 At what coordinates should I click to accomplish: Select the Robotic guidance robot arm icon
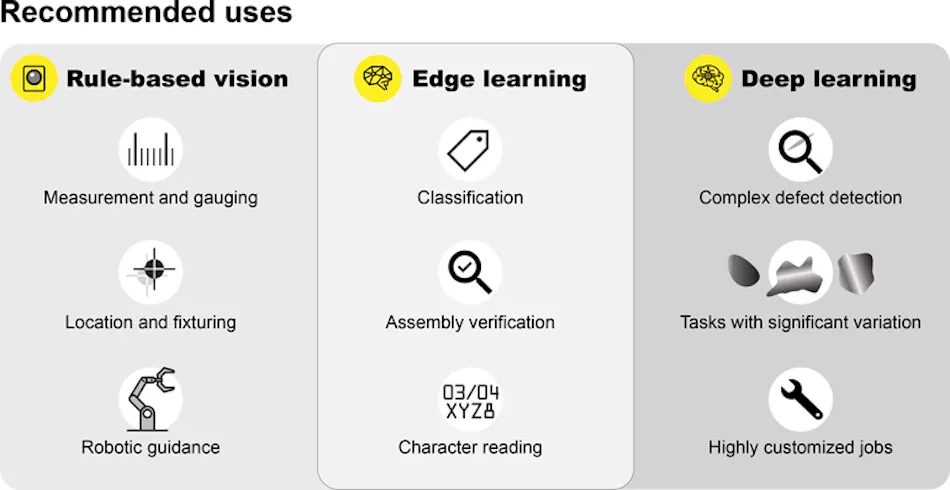coord(151,398)
